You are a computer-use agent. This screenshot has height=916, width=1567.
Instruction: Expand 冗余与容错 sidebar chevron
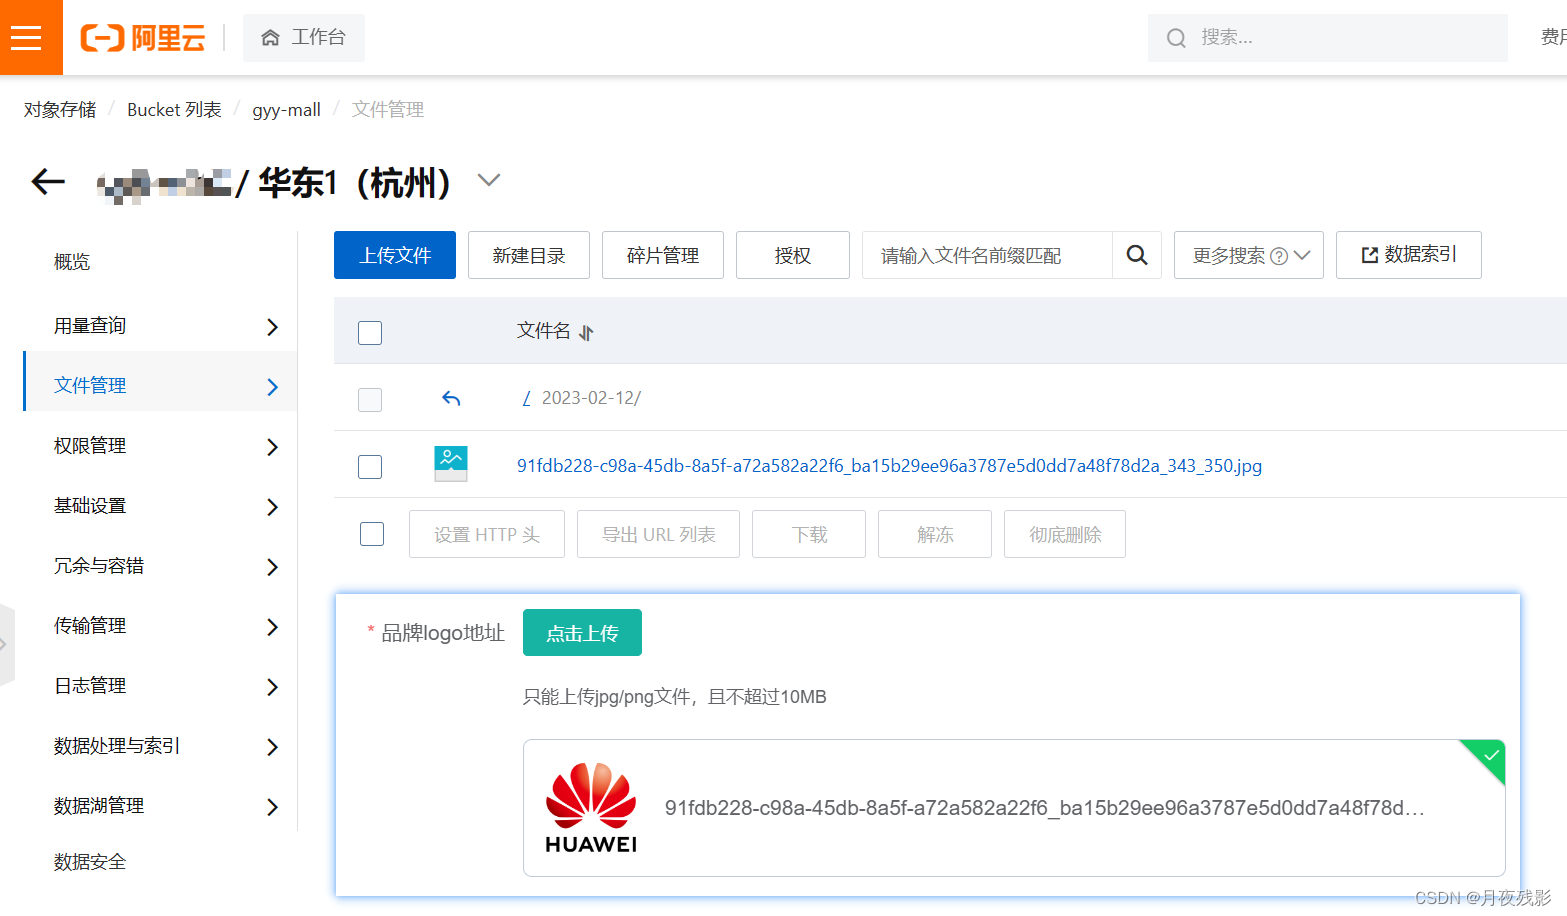[x=272, y=567]
